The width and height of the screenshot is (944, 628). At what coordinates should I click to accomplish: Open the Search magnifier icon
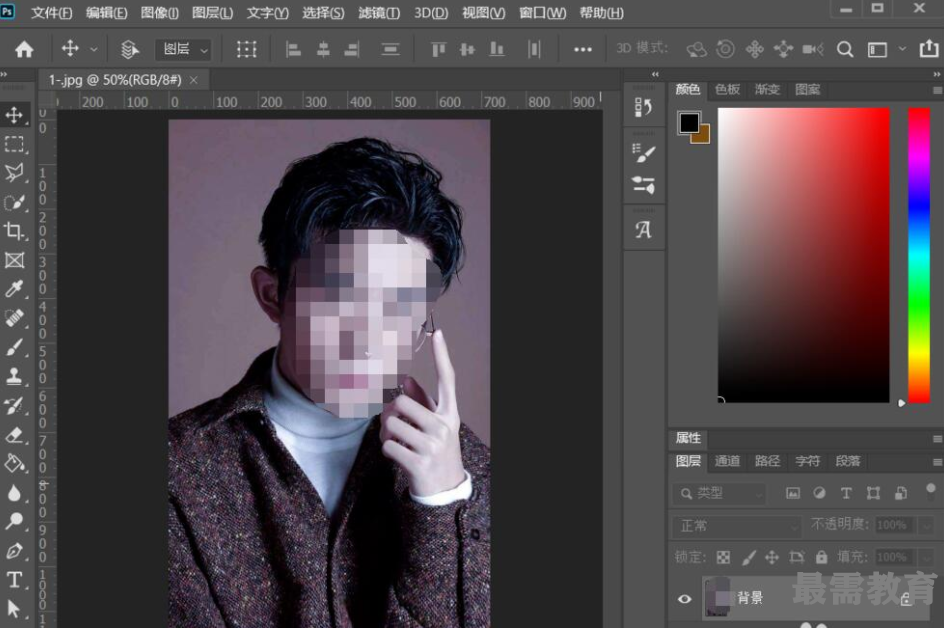(x=845, y=49)
